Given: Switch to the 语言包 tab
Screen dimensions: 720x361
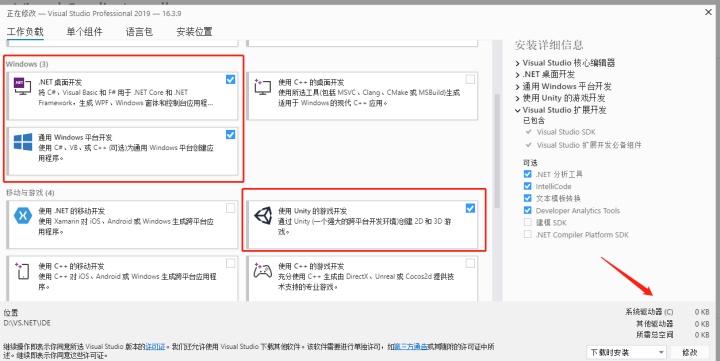Looking at the screenshot, I should 139,32.
